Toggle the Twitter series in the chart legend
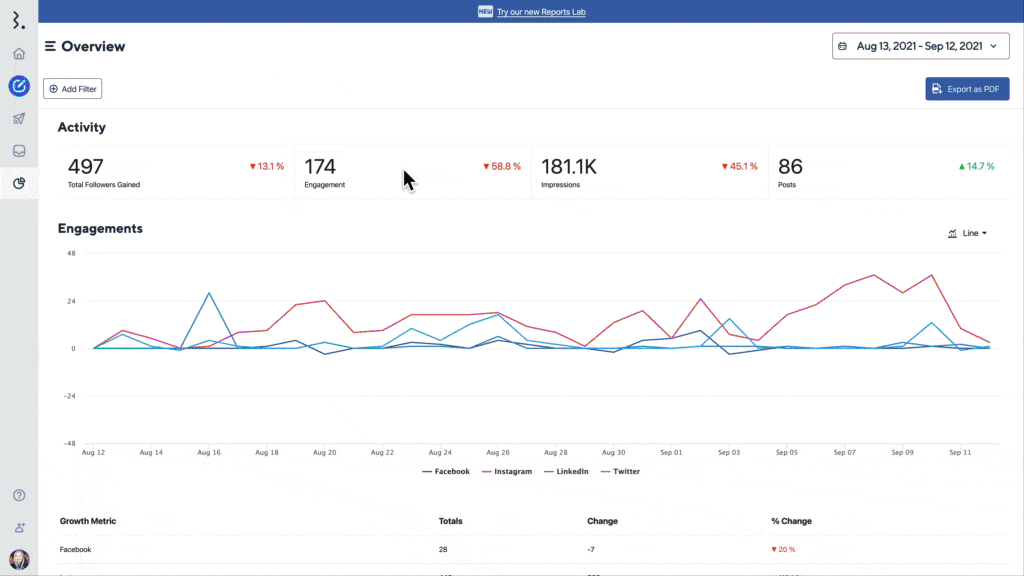The image size is (1024, 576). [x=621, y=471]
